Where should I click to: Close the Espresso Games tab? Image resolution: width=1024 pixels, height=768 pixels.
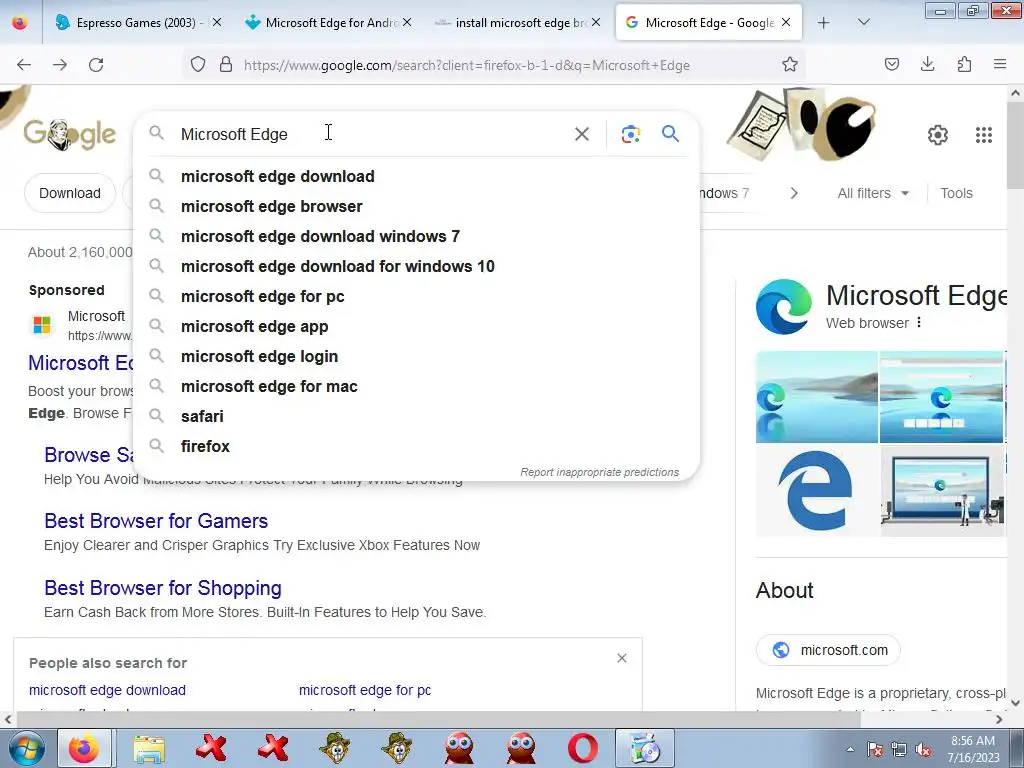point(217,23)
